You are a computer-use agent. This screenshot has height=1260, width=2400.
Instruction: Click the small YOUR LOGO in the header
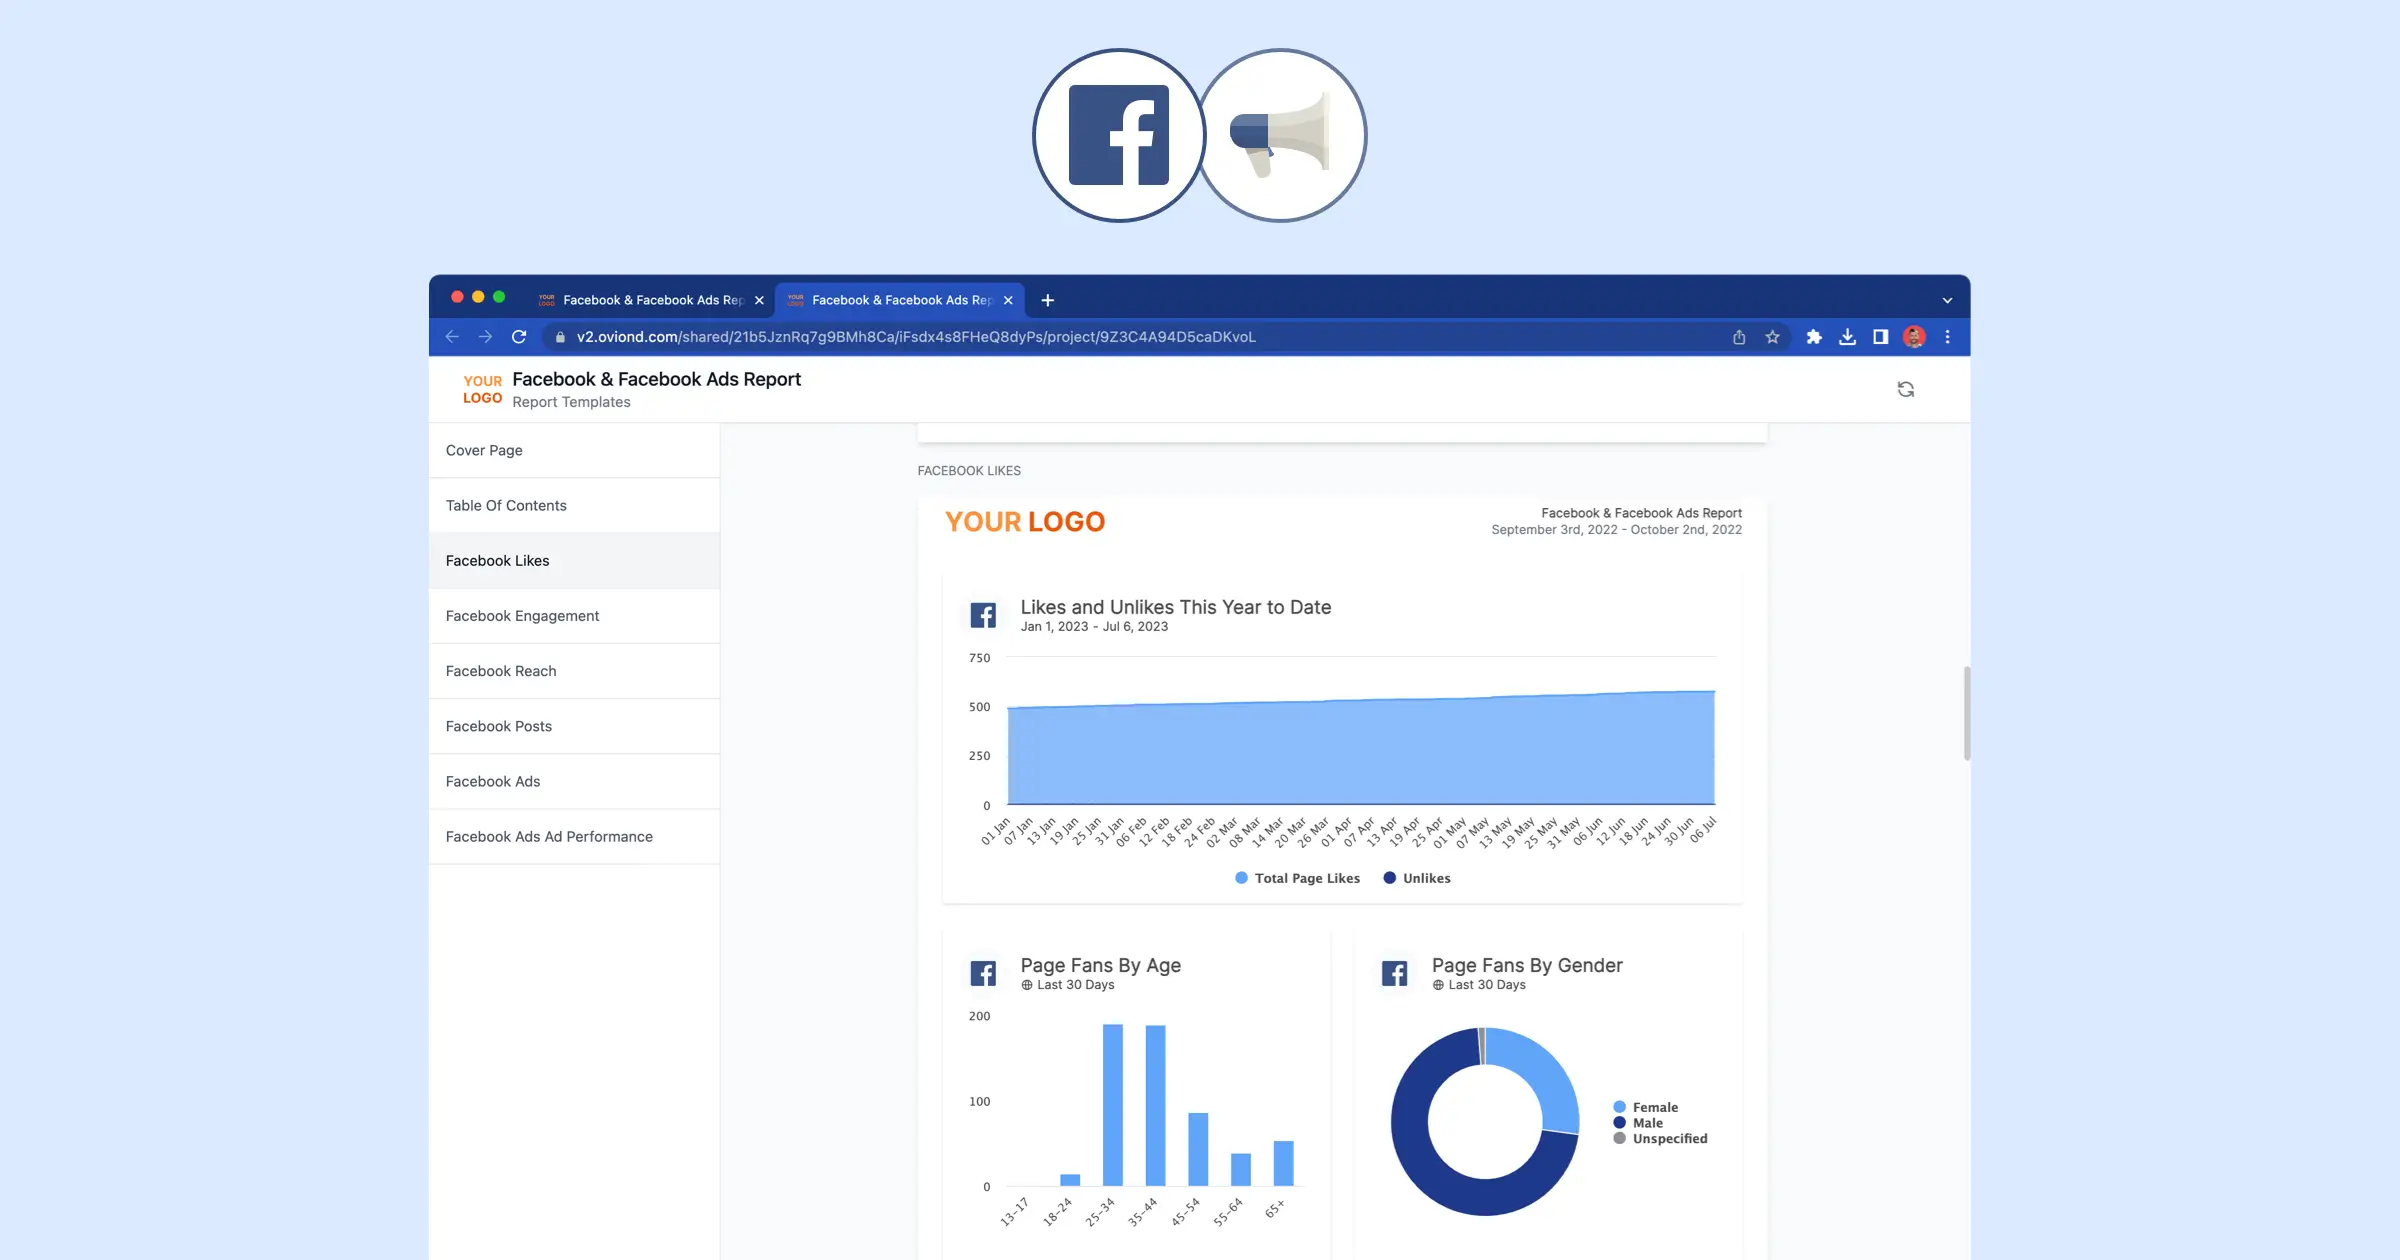(482, 389)
